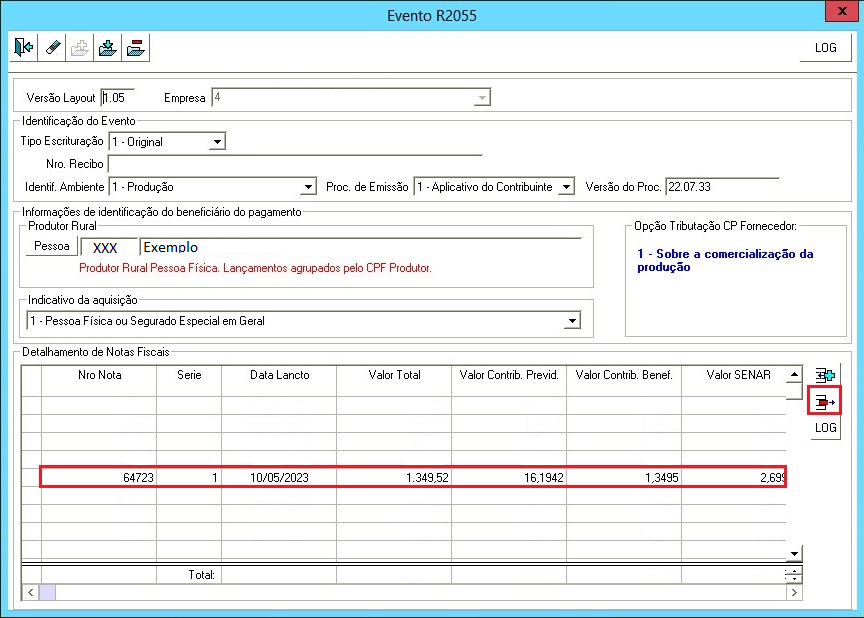Remove selected nota fiscal row icon
The image size is (864, 618).
[825, 402]
